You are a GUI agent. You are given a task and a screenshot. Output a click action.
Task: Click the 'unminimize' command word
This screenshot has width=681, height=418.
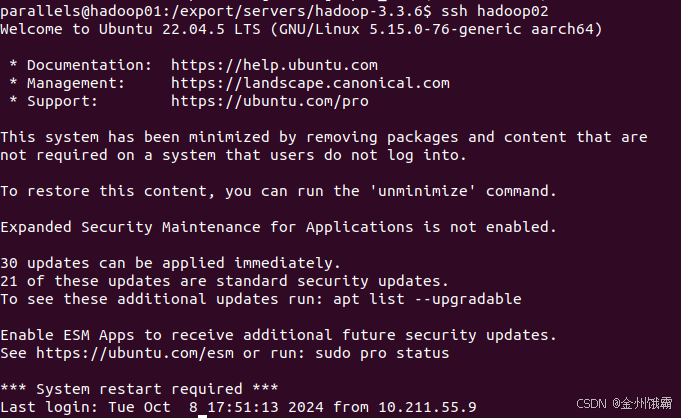pyautogui.click(x=423, y=191)
